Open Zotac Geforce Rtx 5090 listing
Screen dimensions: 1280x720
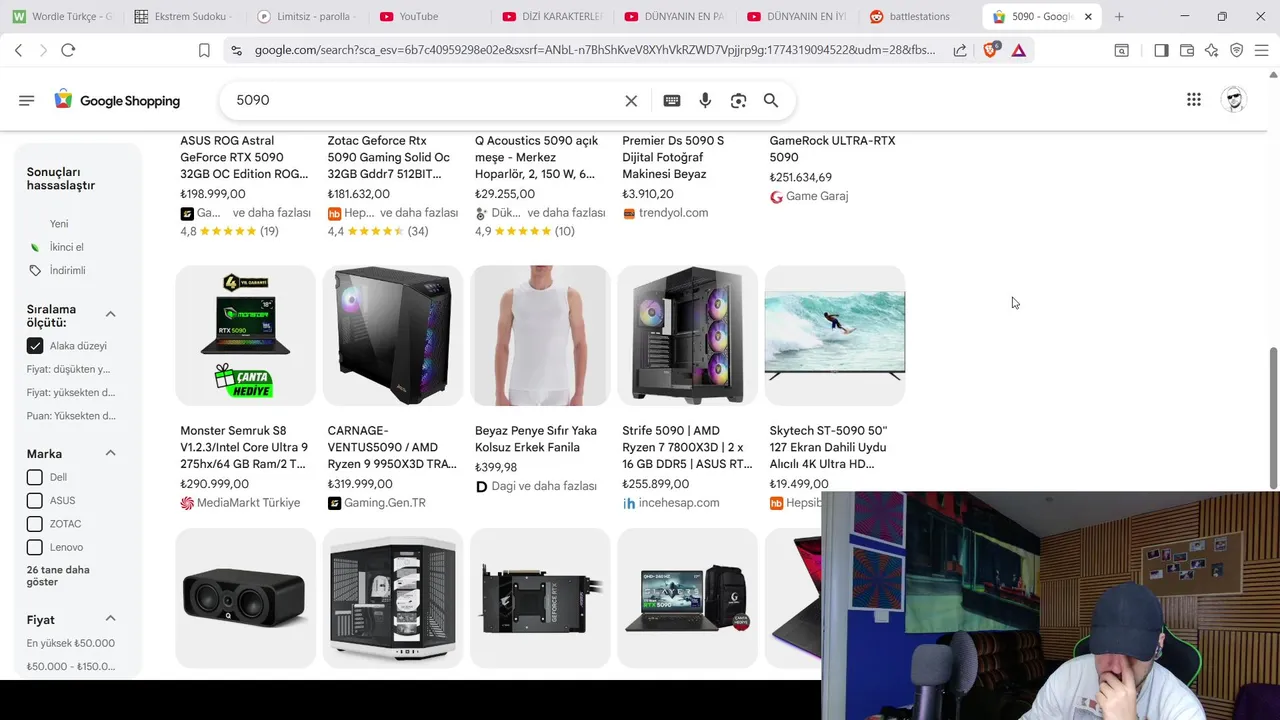390,157
